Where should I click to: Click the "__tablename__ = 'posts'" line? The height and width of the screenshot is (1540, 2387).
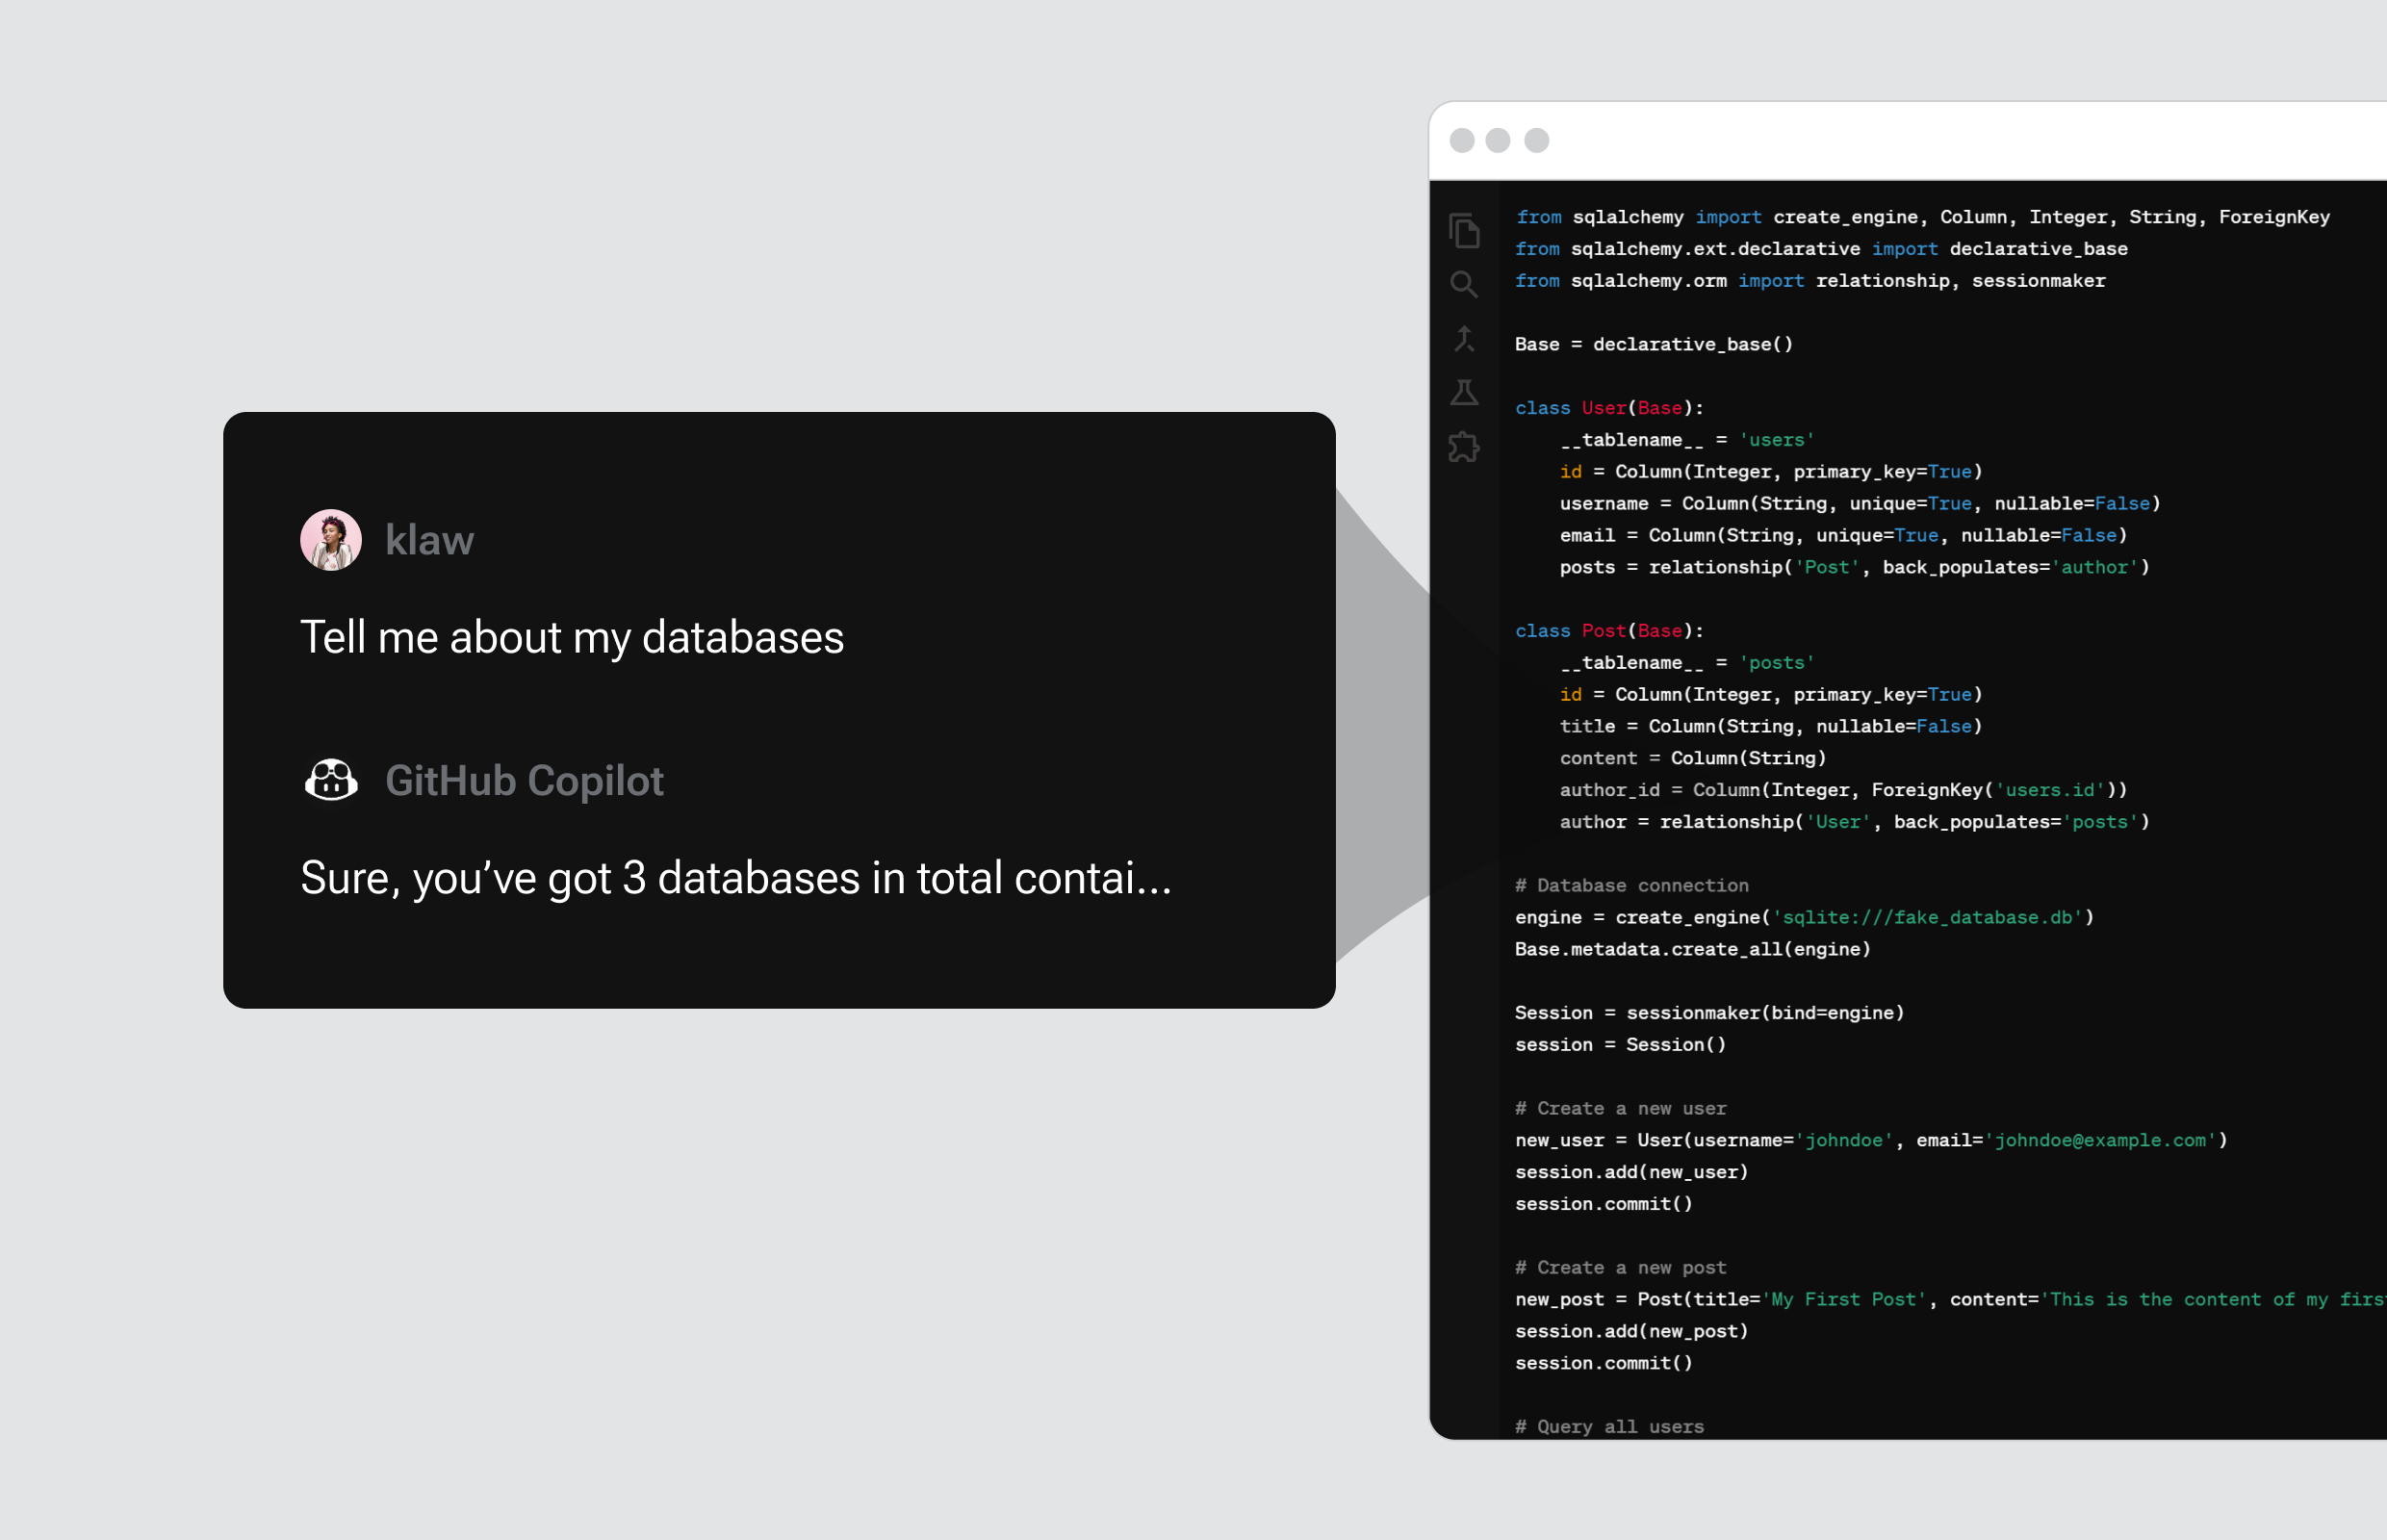click(1687, 663)
